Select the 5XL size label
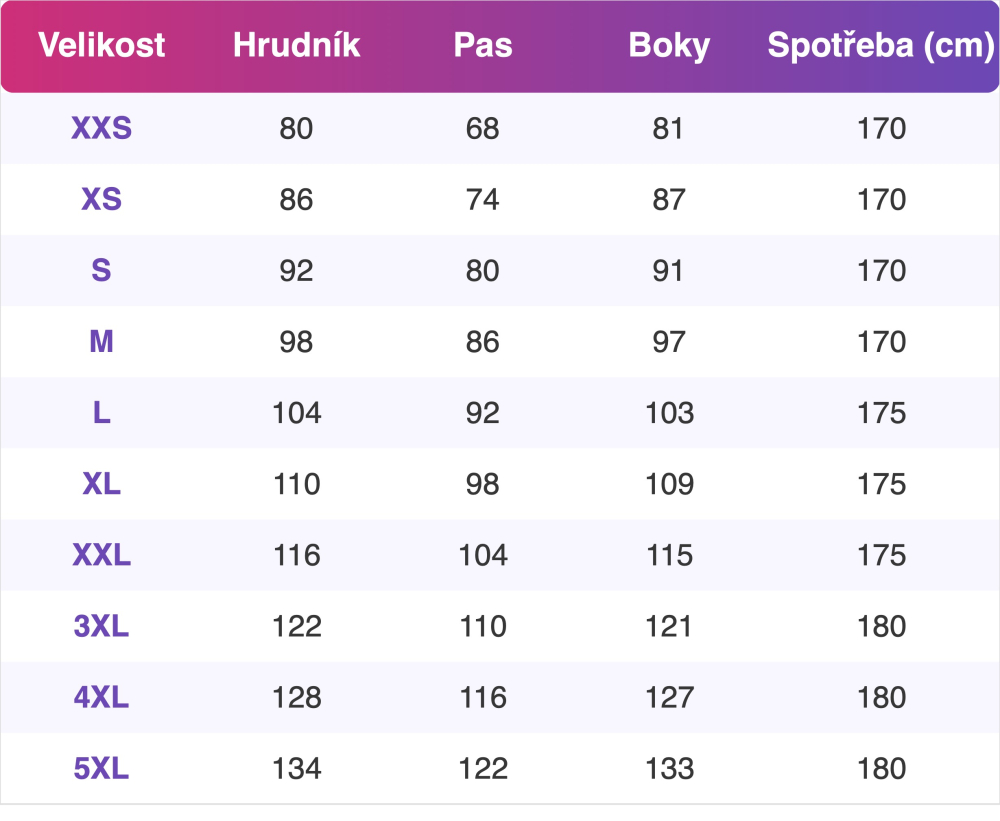Screen dimensions: 1000x821 click(101, 769)
